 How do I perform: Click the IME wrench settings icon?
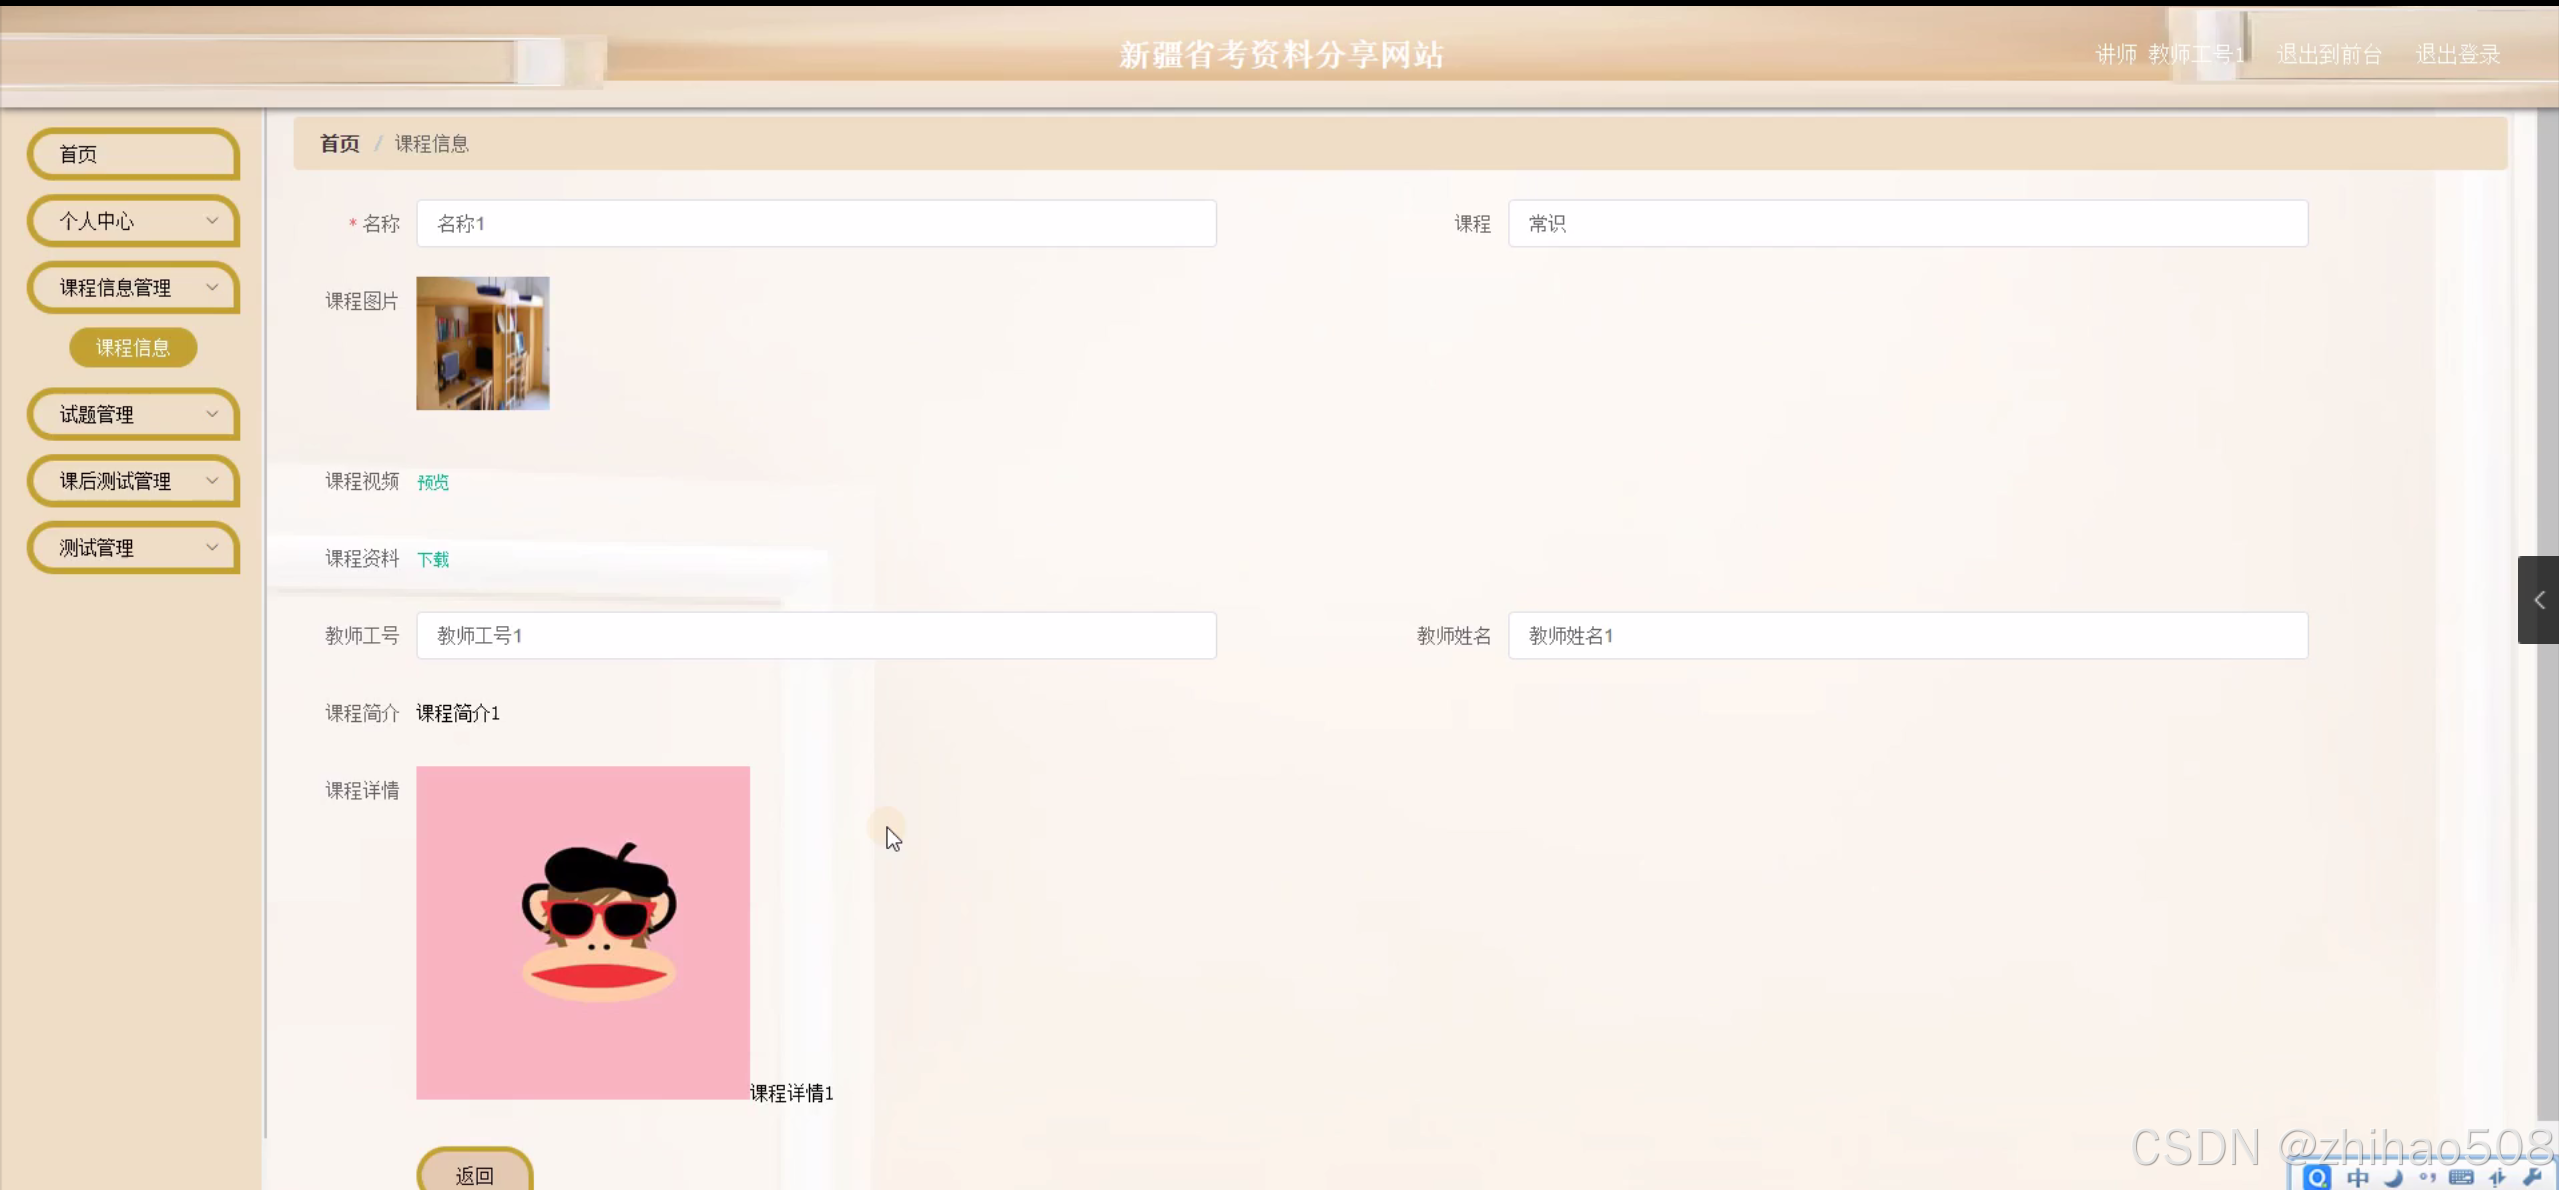2533,1177
